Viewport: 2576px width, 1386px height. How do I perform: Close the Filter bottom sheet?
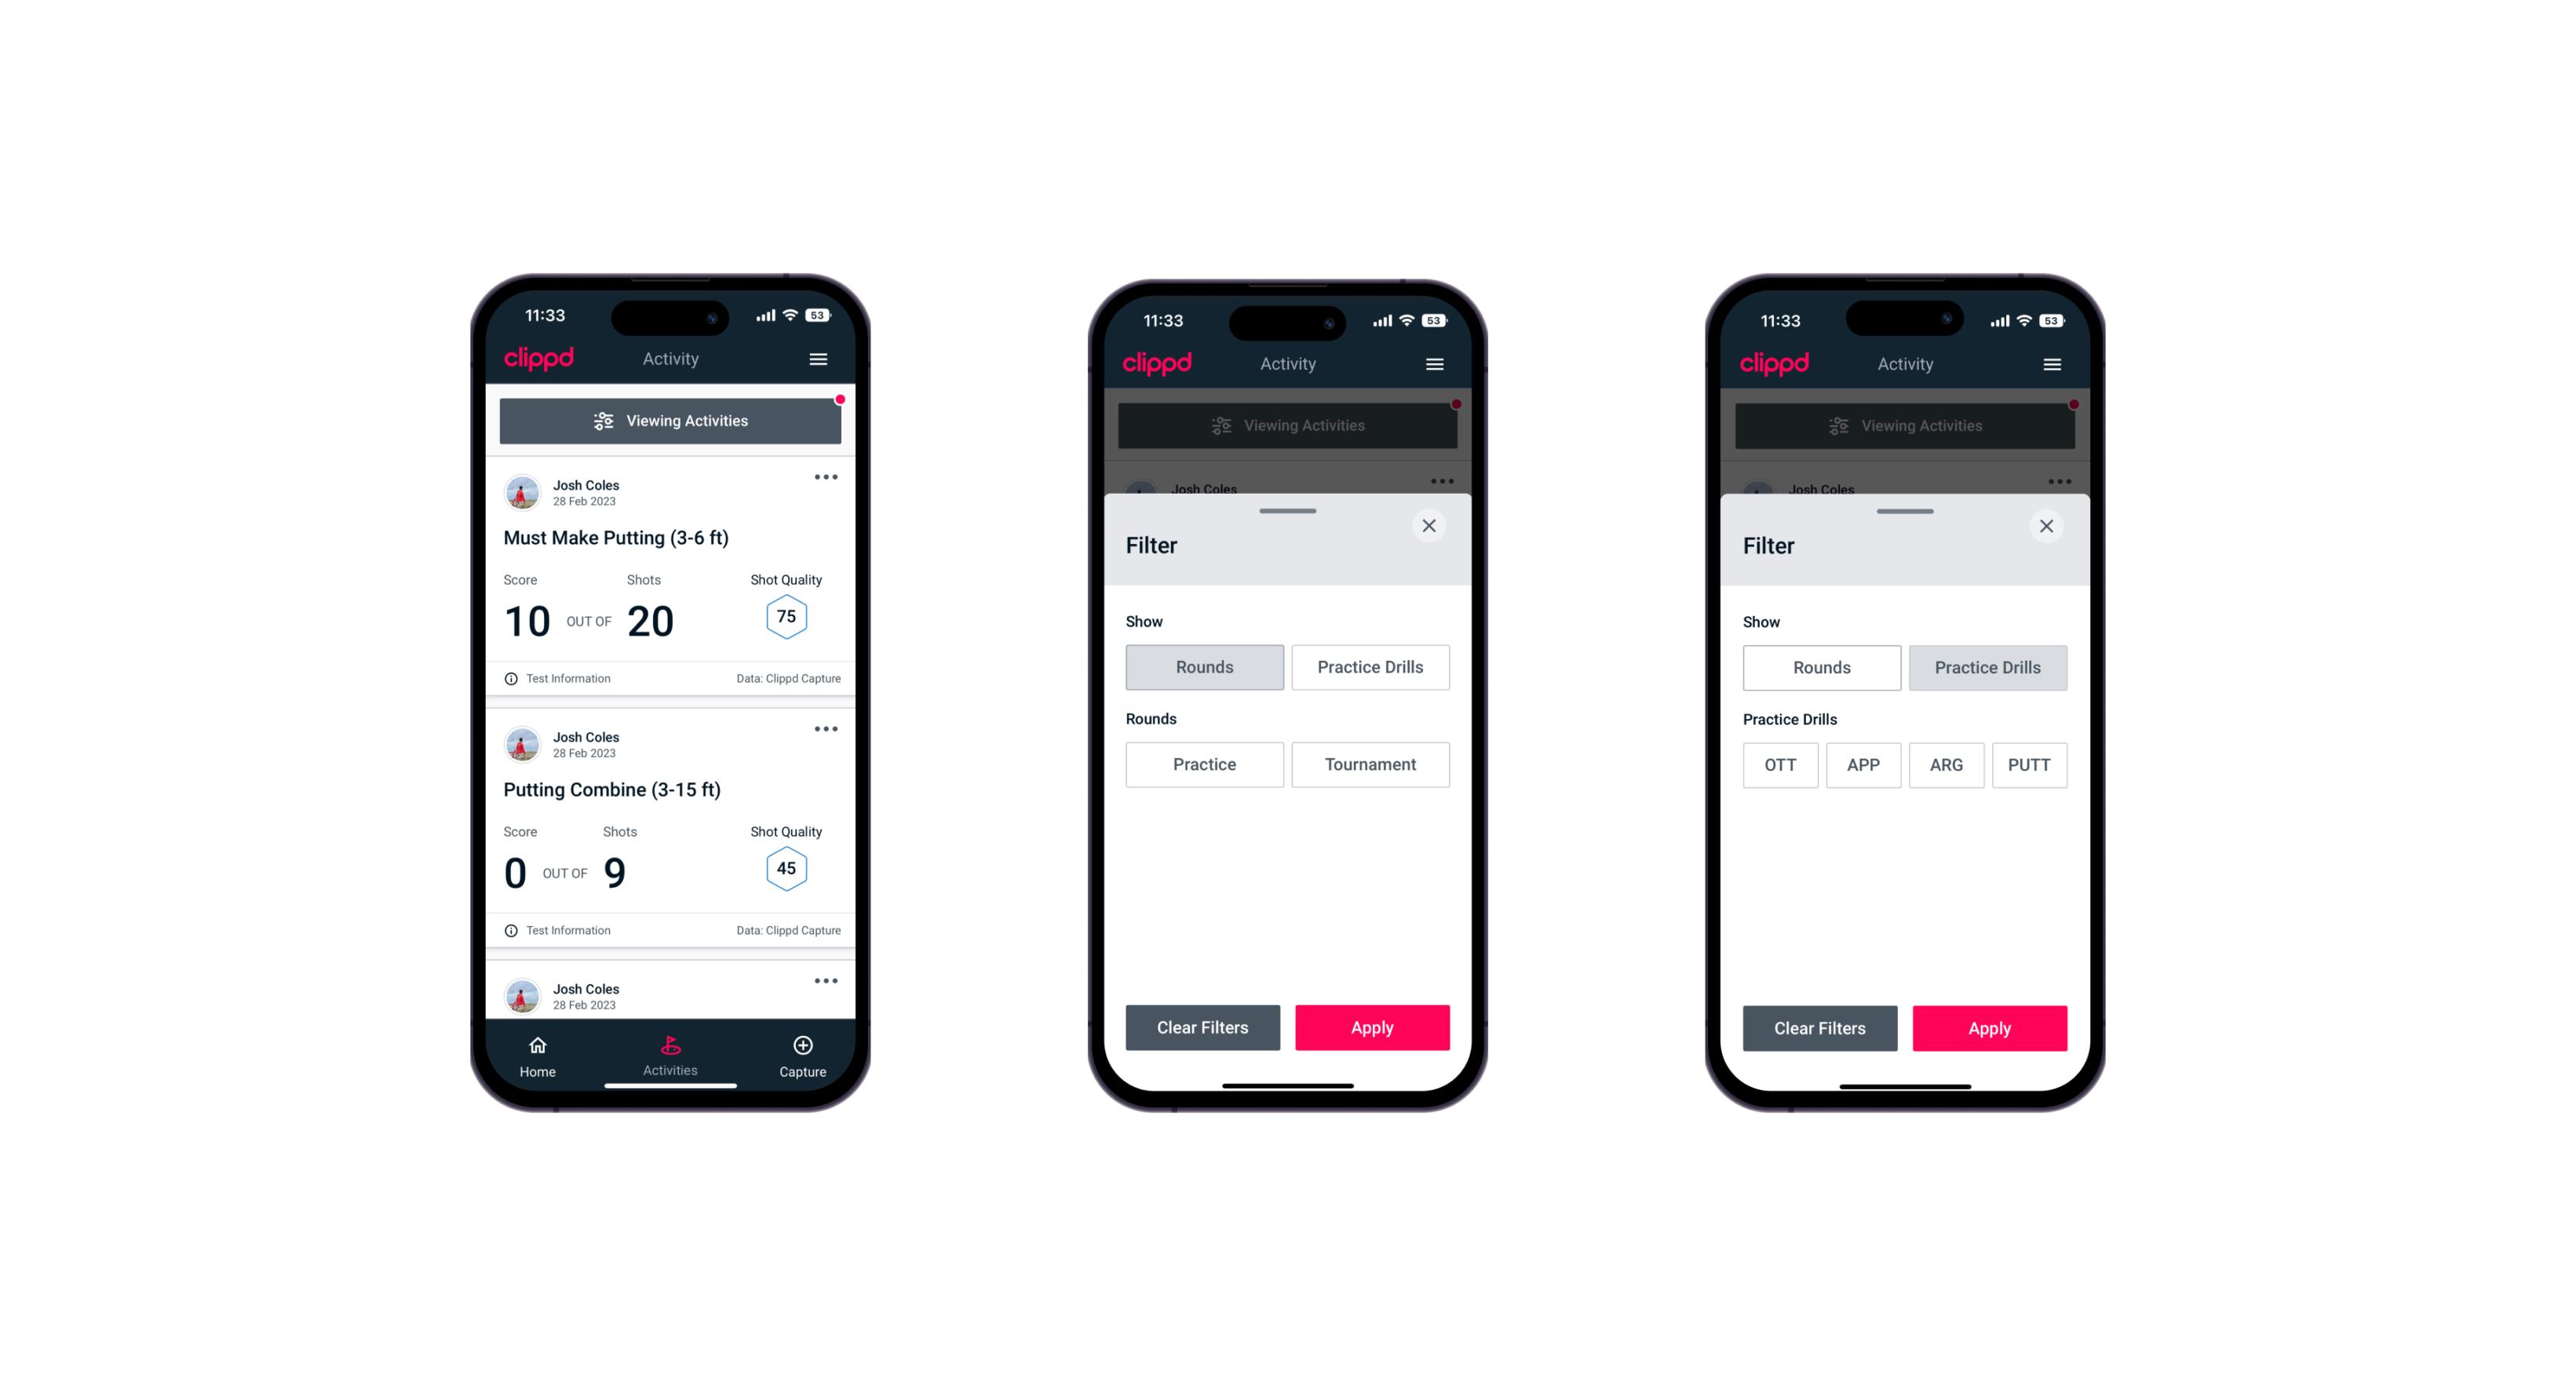[1431, 526]
